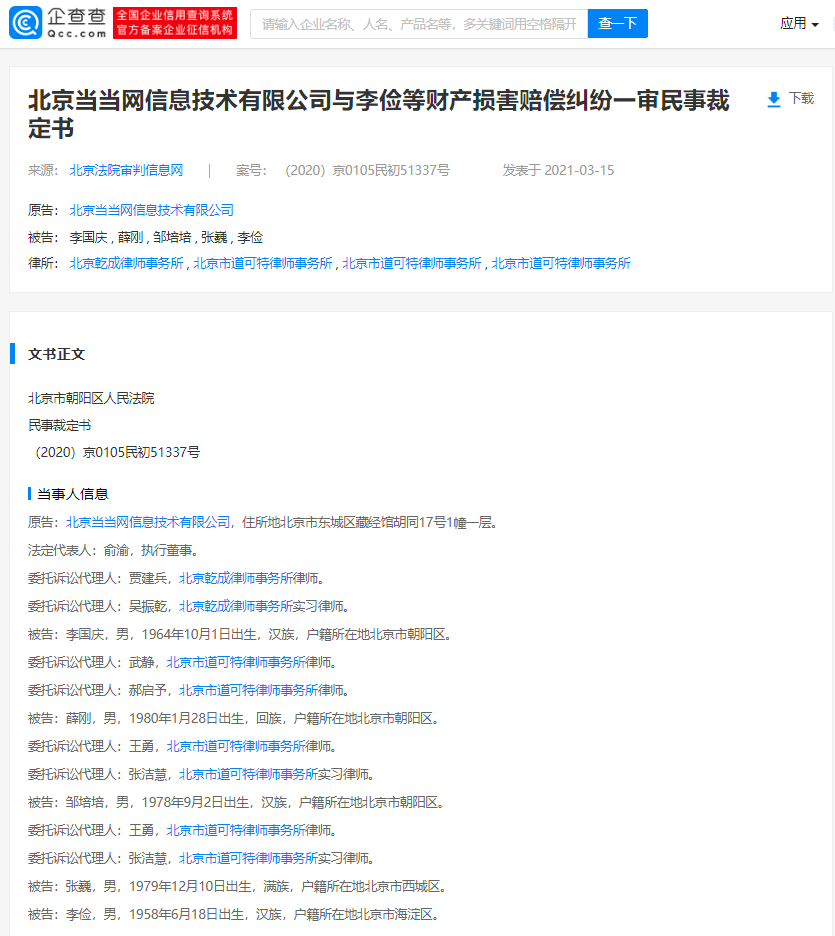Click defendant name 张巍 in 被告 summary row
Viewport: 835px width, 936px height.
tap(214, 238)
